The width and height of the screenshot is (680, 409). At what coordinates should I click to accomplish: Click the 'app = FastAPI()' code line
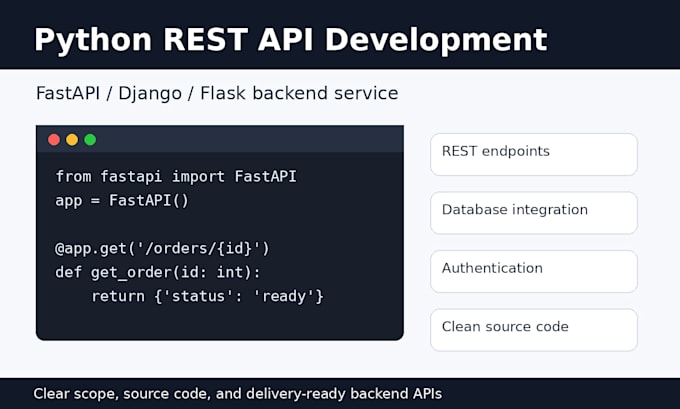coord(122,201)
